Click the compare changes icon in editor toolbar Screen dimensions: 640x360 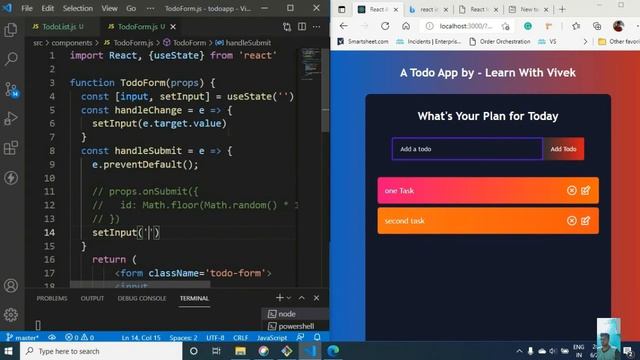pos(287,27)
